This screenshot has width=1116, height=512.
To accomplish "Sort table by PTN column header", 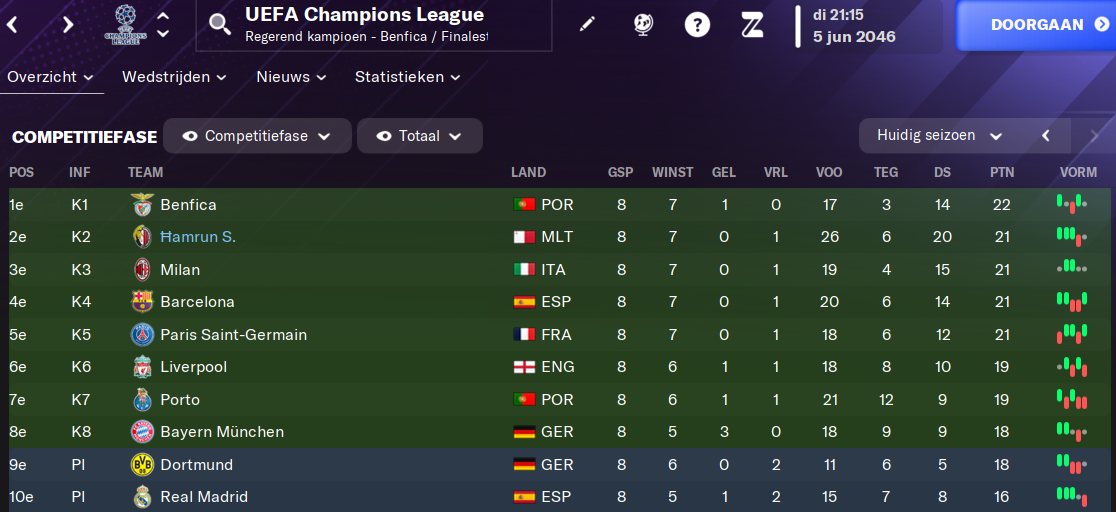I will (1002, 172).
